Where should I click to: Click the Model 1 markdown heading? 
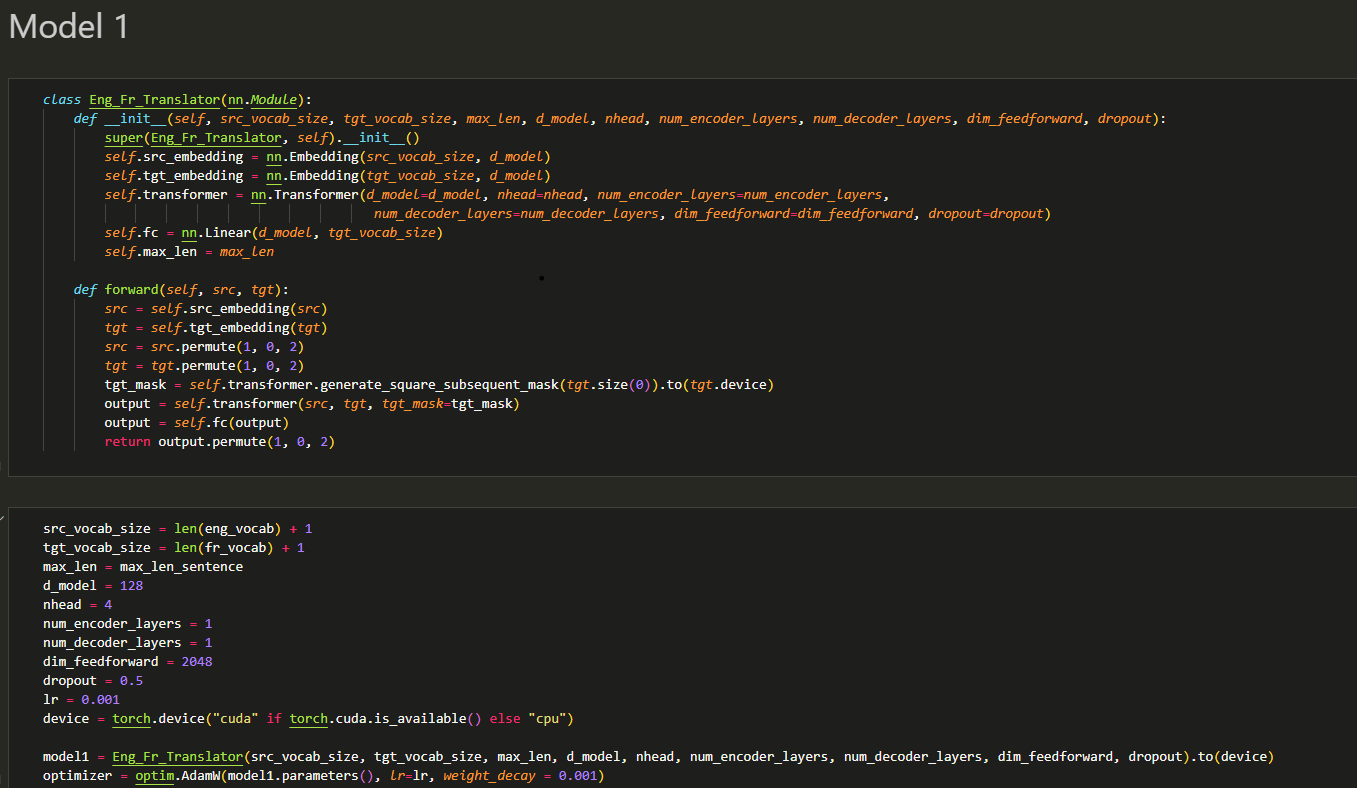pyautogui.click(x=69, y=27)
